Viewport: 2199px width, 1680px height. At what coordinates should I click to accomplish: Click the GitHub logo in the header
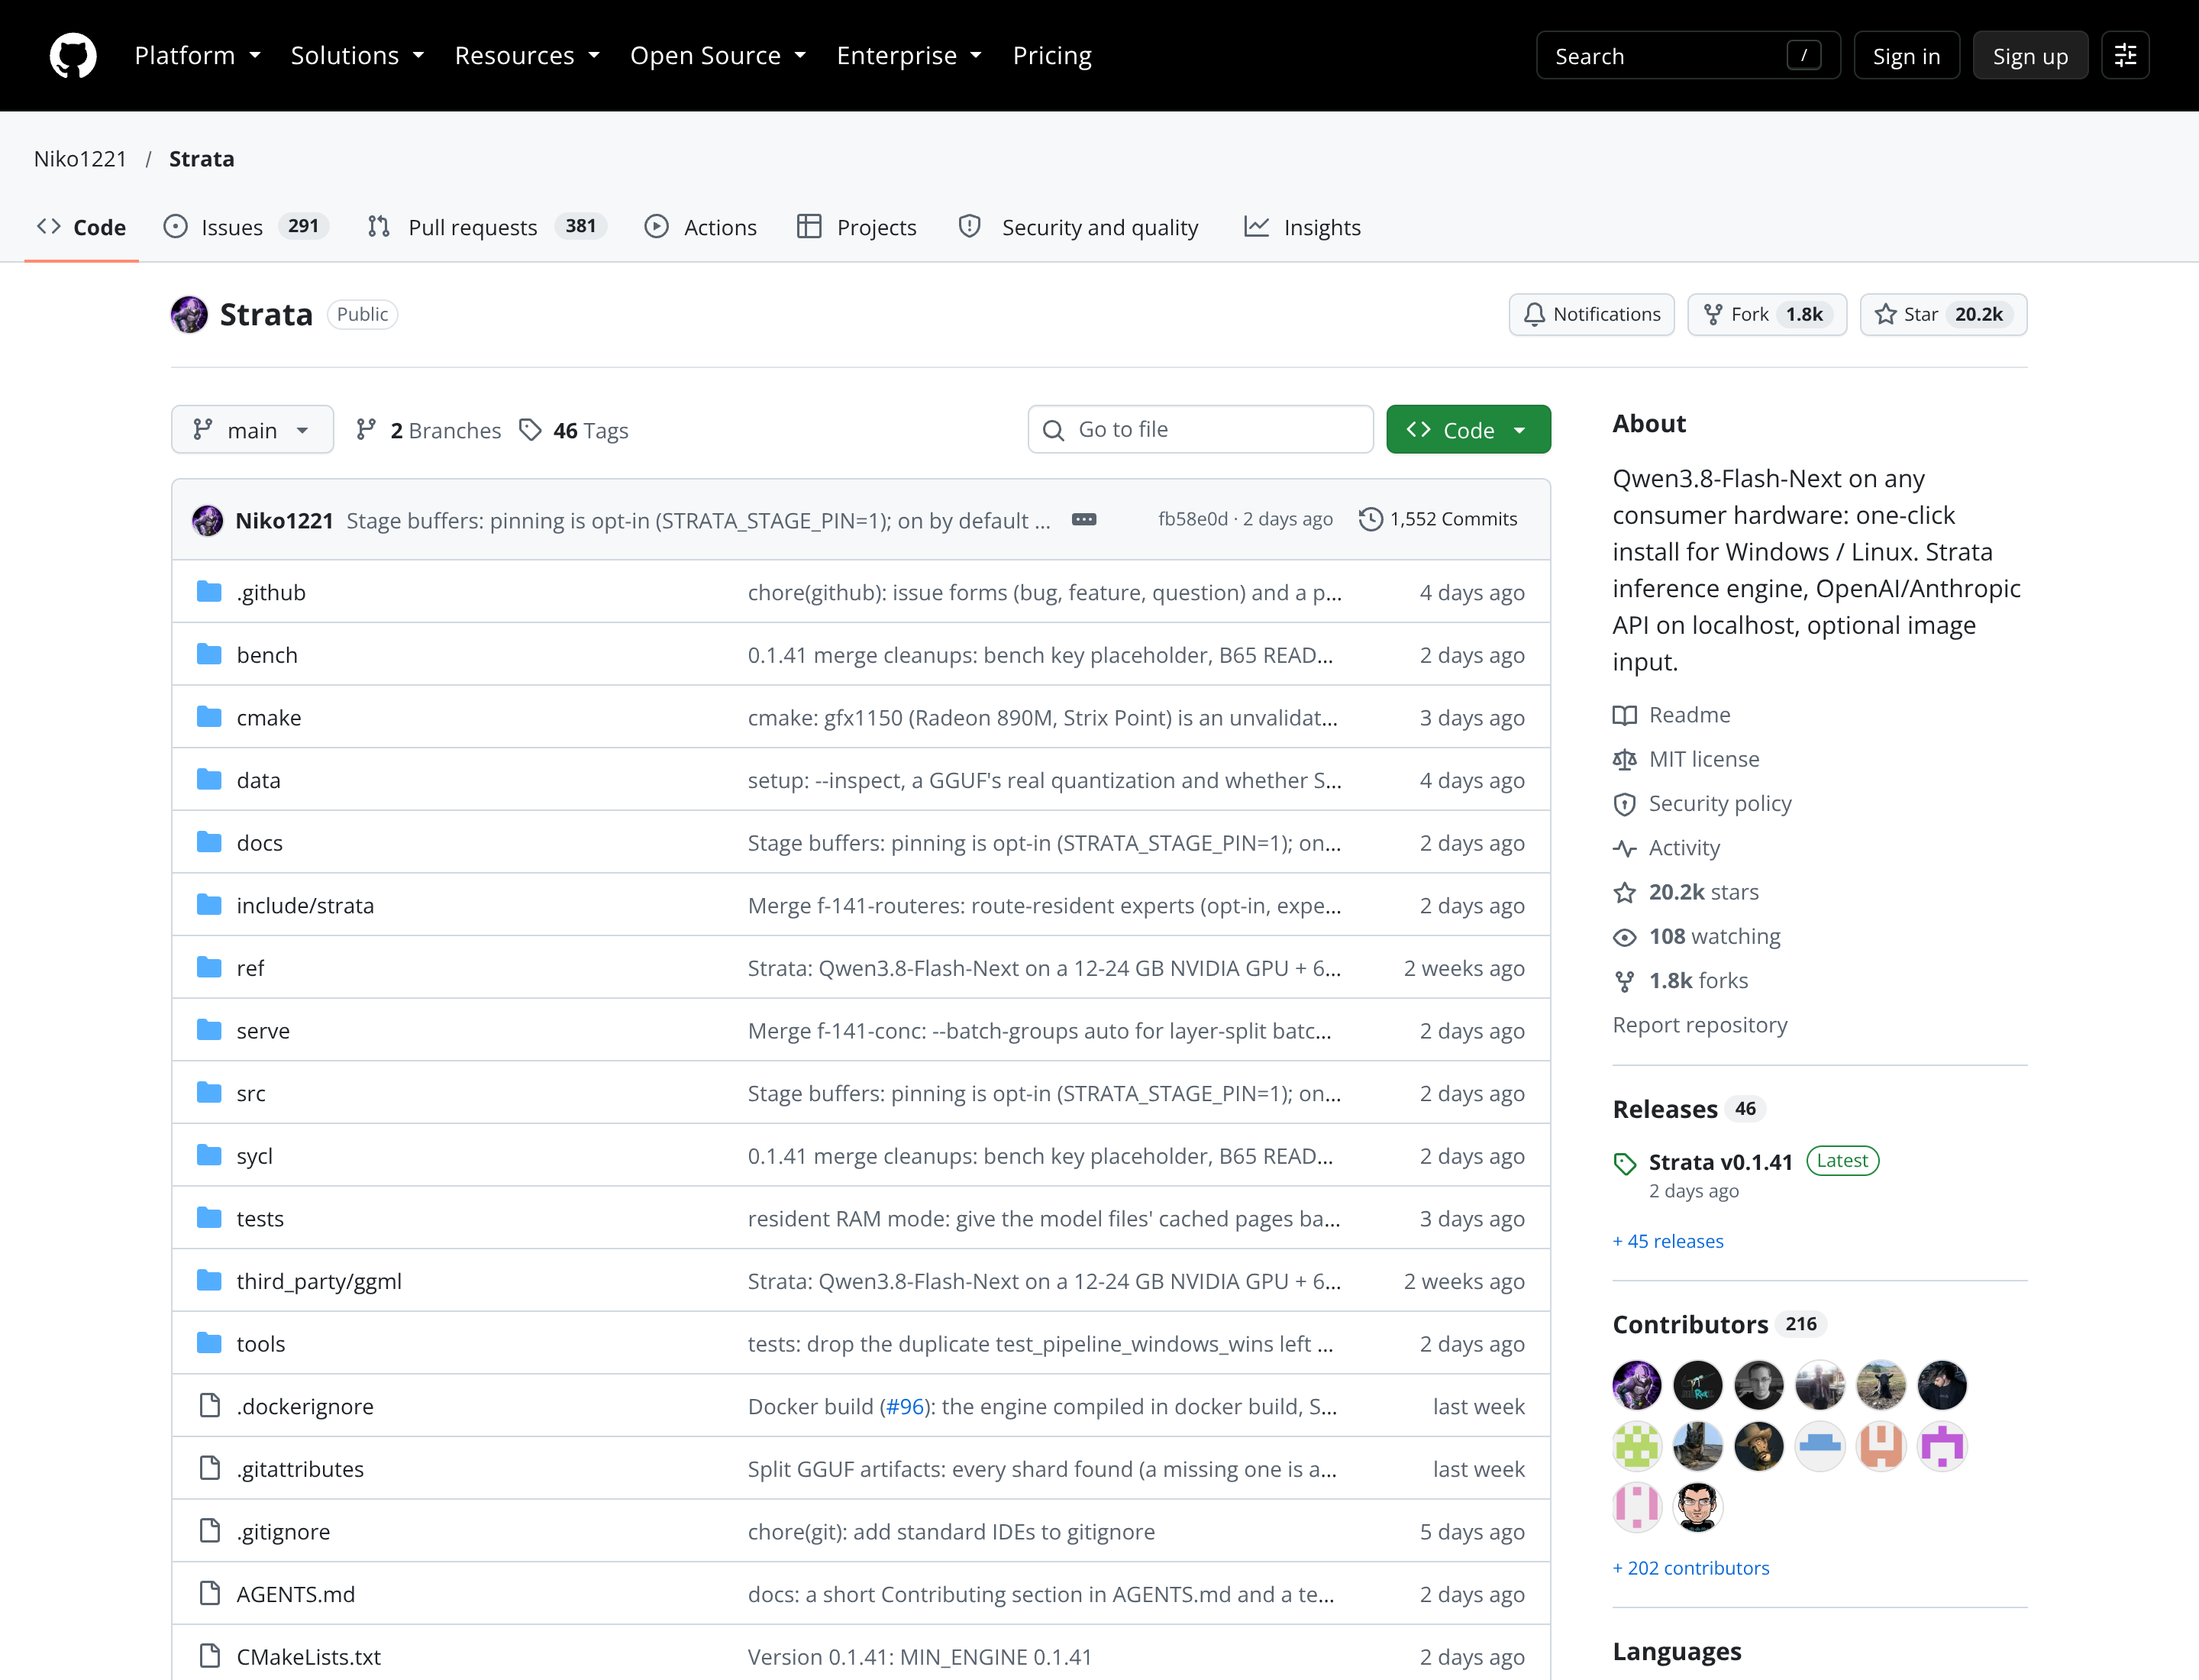[73, 55]
